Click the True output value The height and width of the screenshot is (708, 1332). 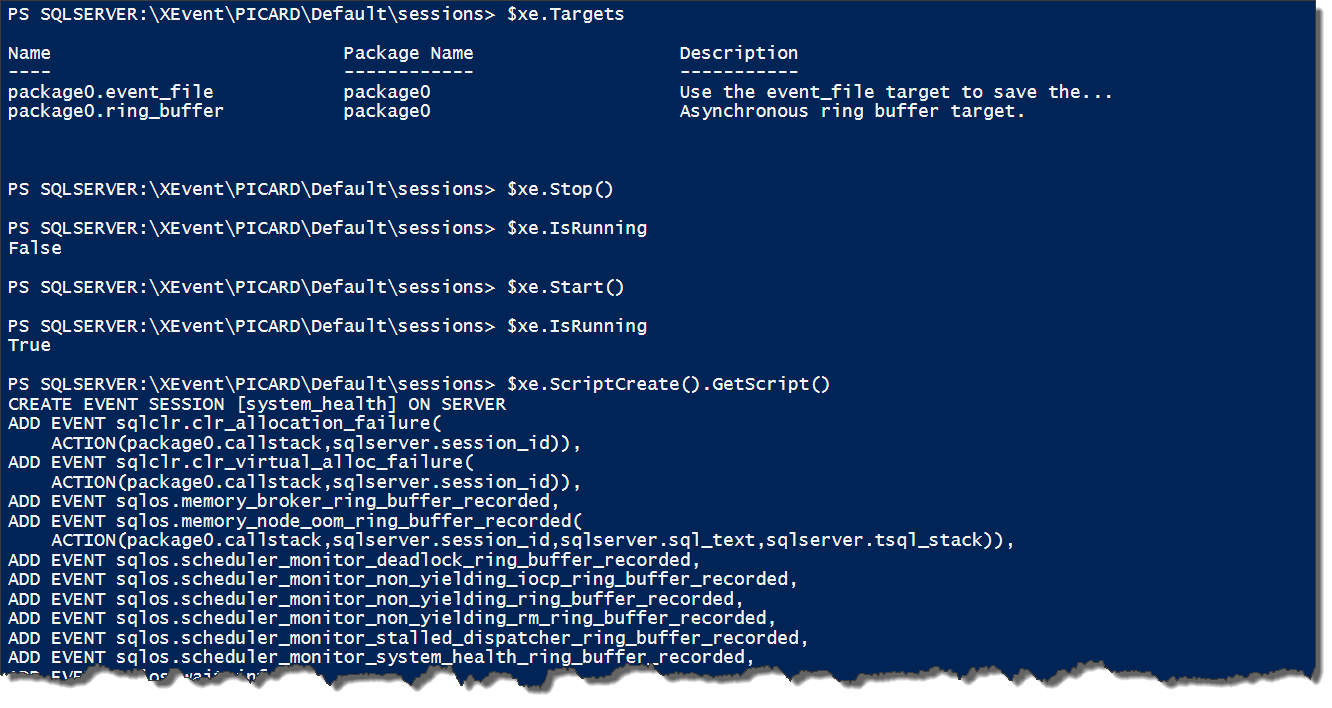click(29, 345)
